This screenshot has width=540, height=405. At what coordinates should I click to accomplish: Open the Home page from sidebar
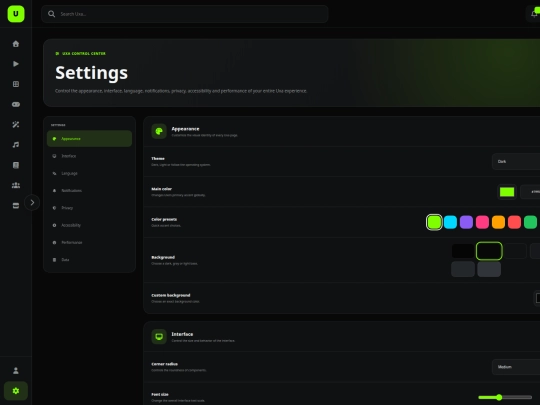click(x=16, y=44)
